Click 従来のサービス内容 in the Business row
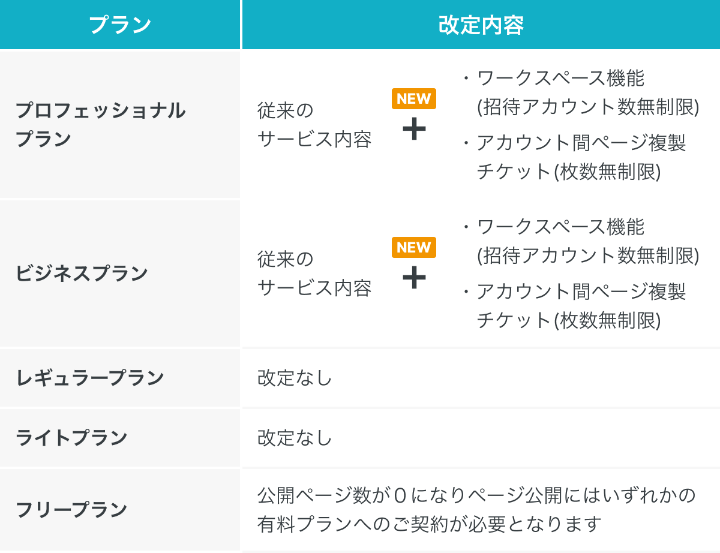The image size is (720, 553). [314, 274]
